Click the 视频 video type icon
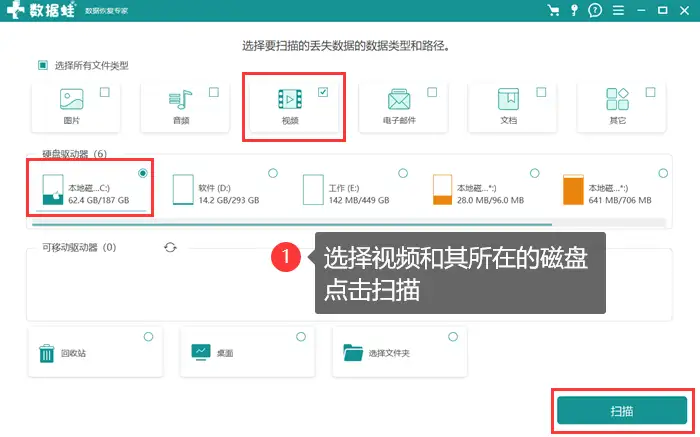Image resolution: width=700 pixels, height=437 pixels. point(290,99)
